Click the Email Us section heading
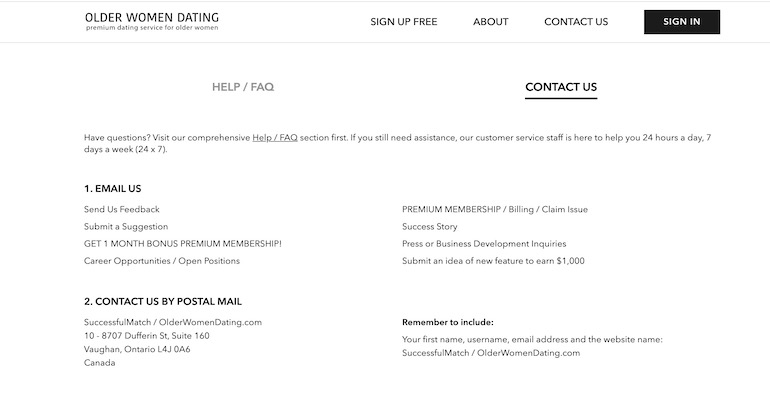Image resolution: width=770 pixels, height=400 pixels. (113, 188)
